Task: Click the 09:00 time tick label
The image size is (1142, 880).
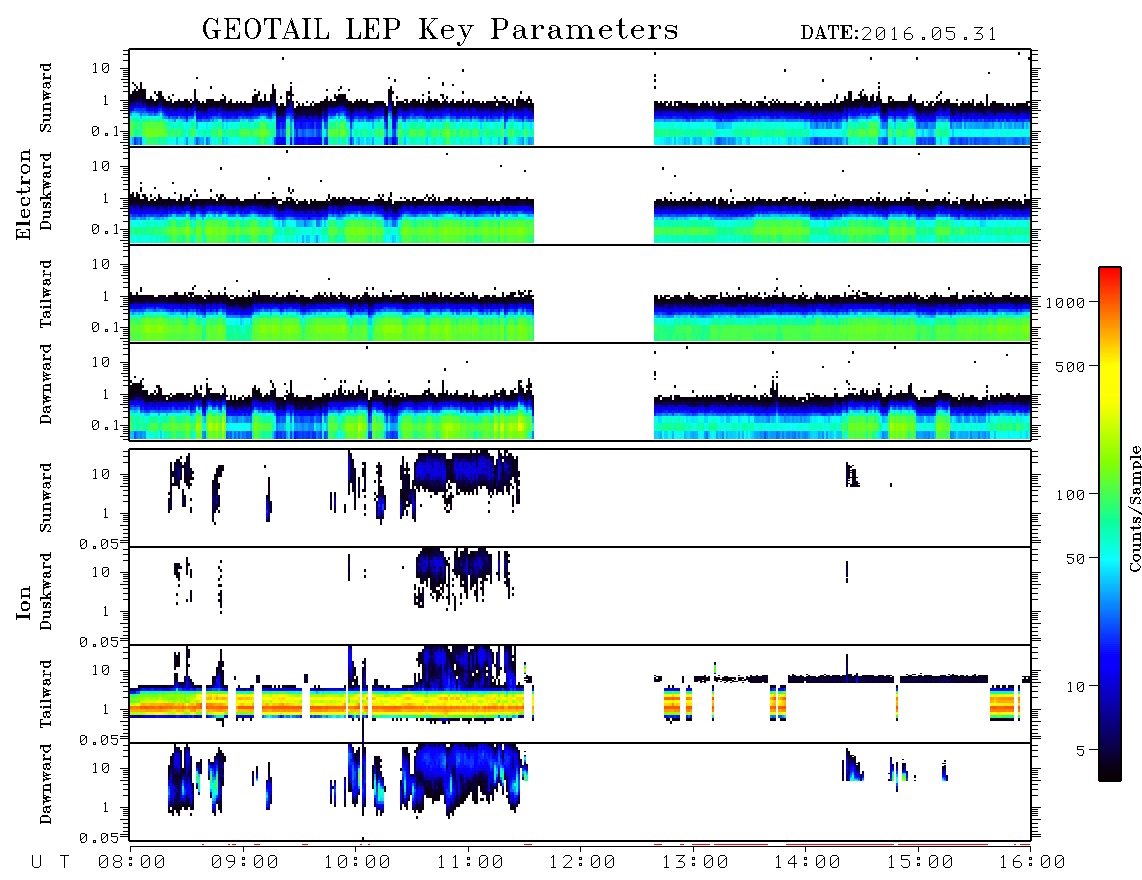Action: (245, 863)
